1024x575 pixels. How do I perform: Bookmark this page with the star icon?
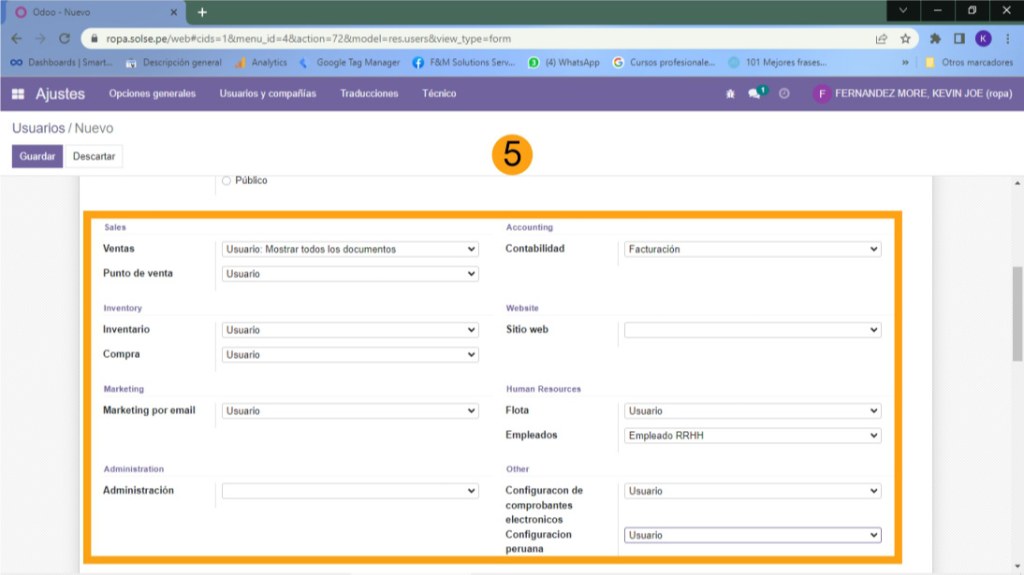905,39
